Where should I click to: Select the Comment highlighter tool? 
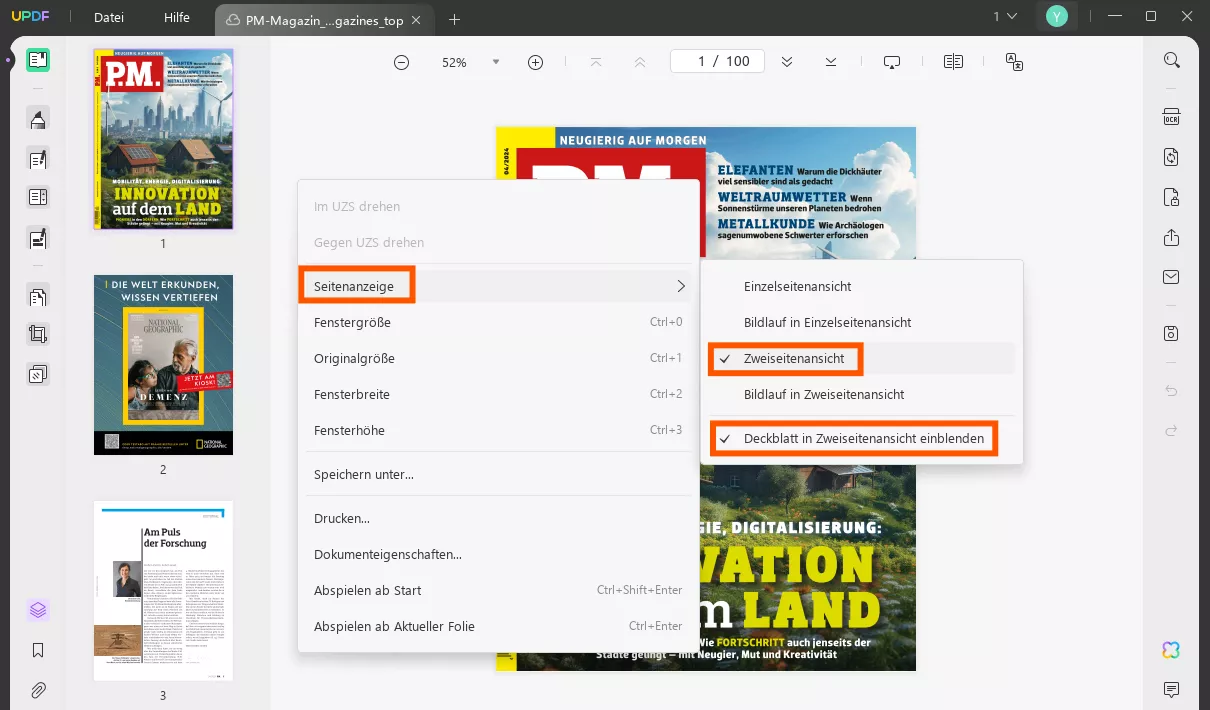pyautogui.click(x=38, y=120)
